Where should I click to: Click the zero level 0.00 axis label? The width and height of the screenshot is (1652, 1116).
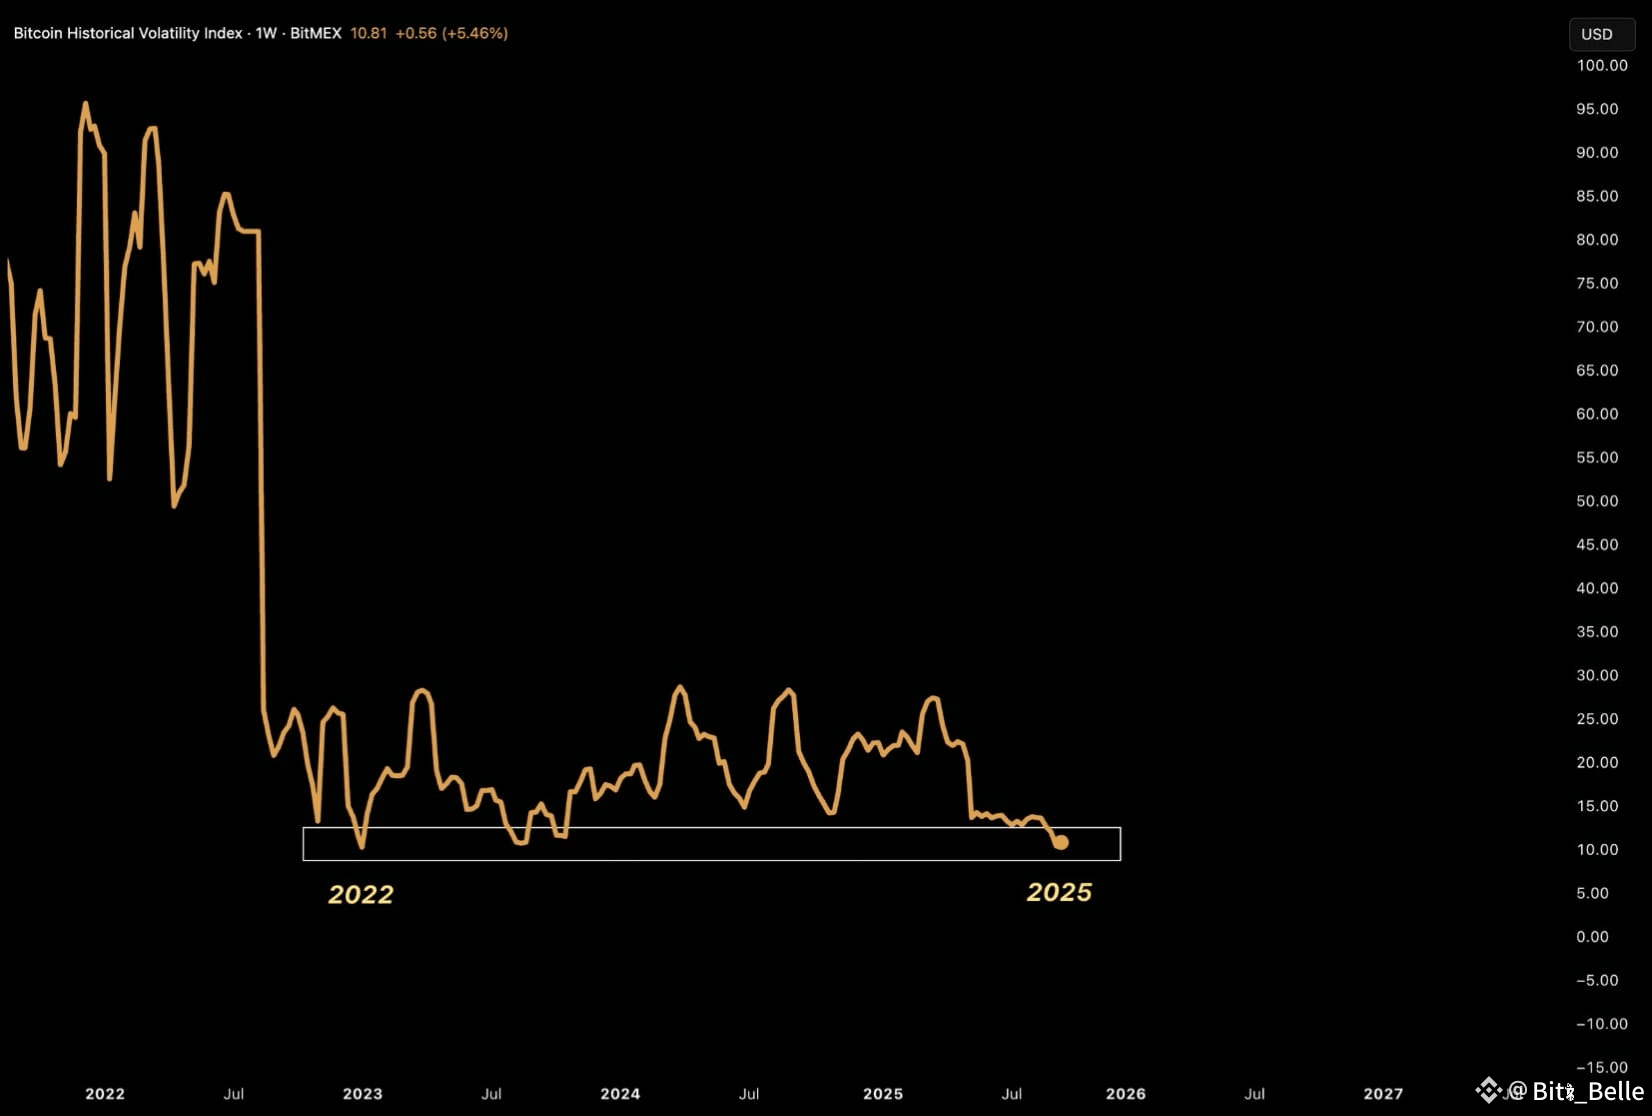(x=1592, y=936)
